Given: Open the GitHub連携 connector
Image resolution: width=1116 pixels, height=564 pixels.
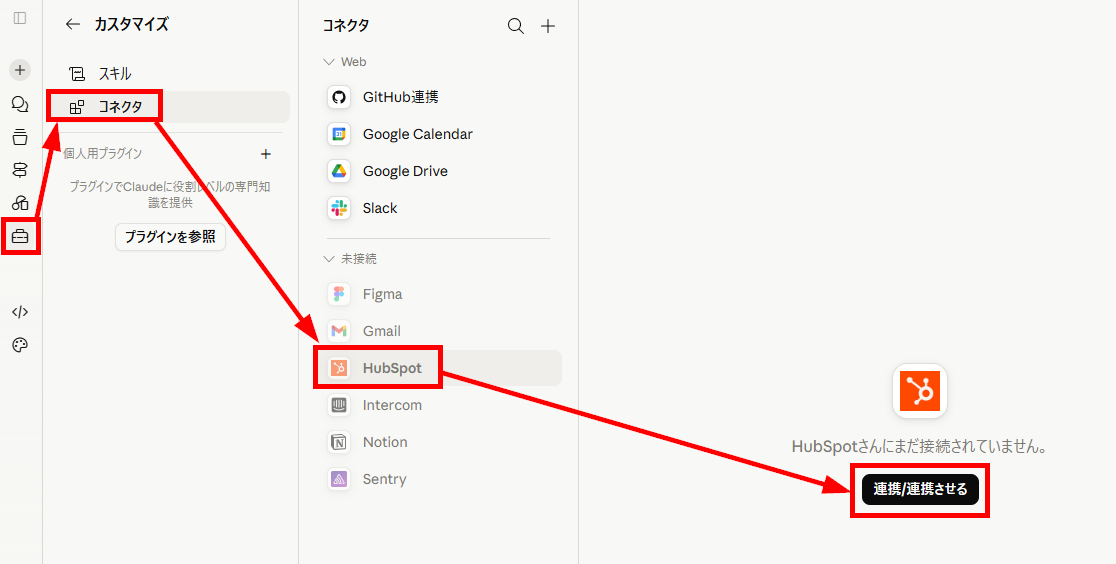Looking at the screenshot, I should pyautogui.click(x=440, y=97).
